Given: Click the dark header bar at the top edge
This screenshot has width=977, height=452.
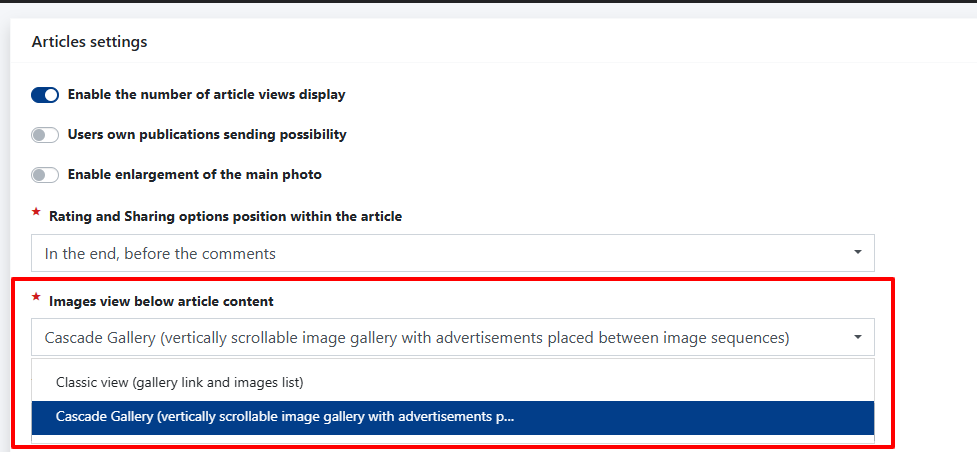Looking at the screenshot, I should pos(488,2).
